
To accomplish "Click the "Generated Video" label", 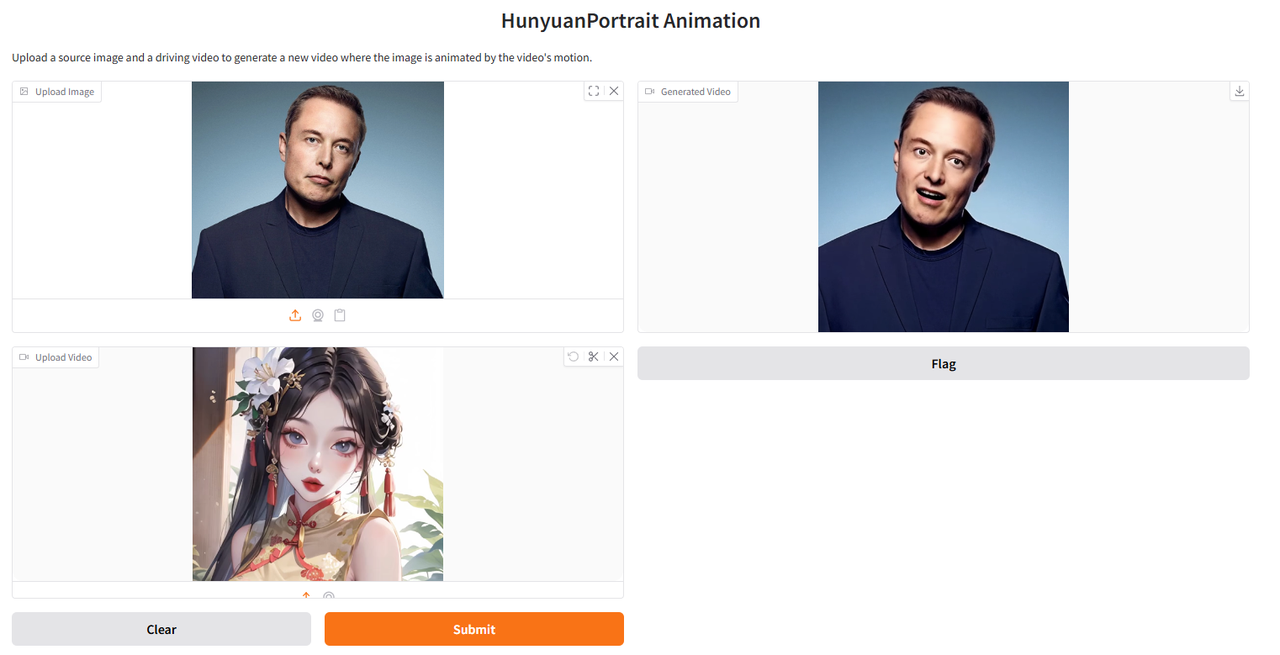I will [x=688, y=92].
